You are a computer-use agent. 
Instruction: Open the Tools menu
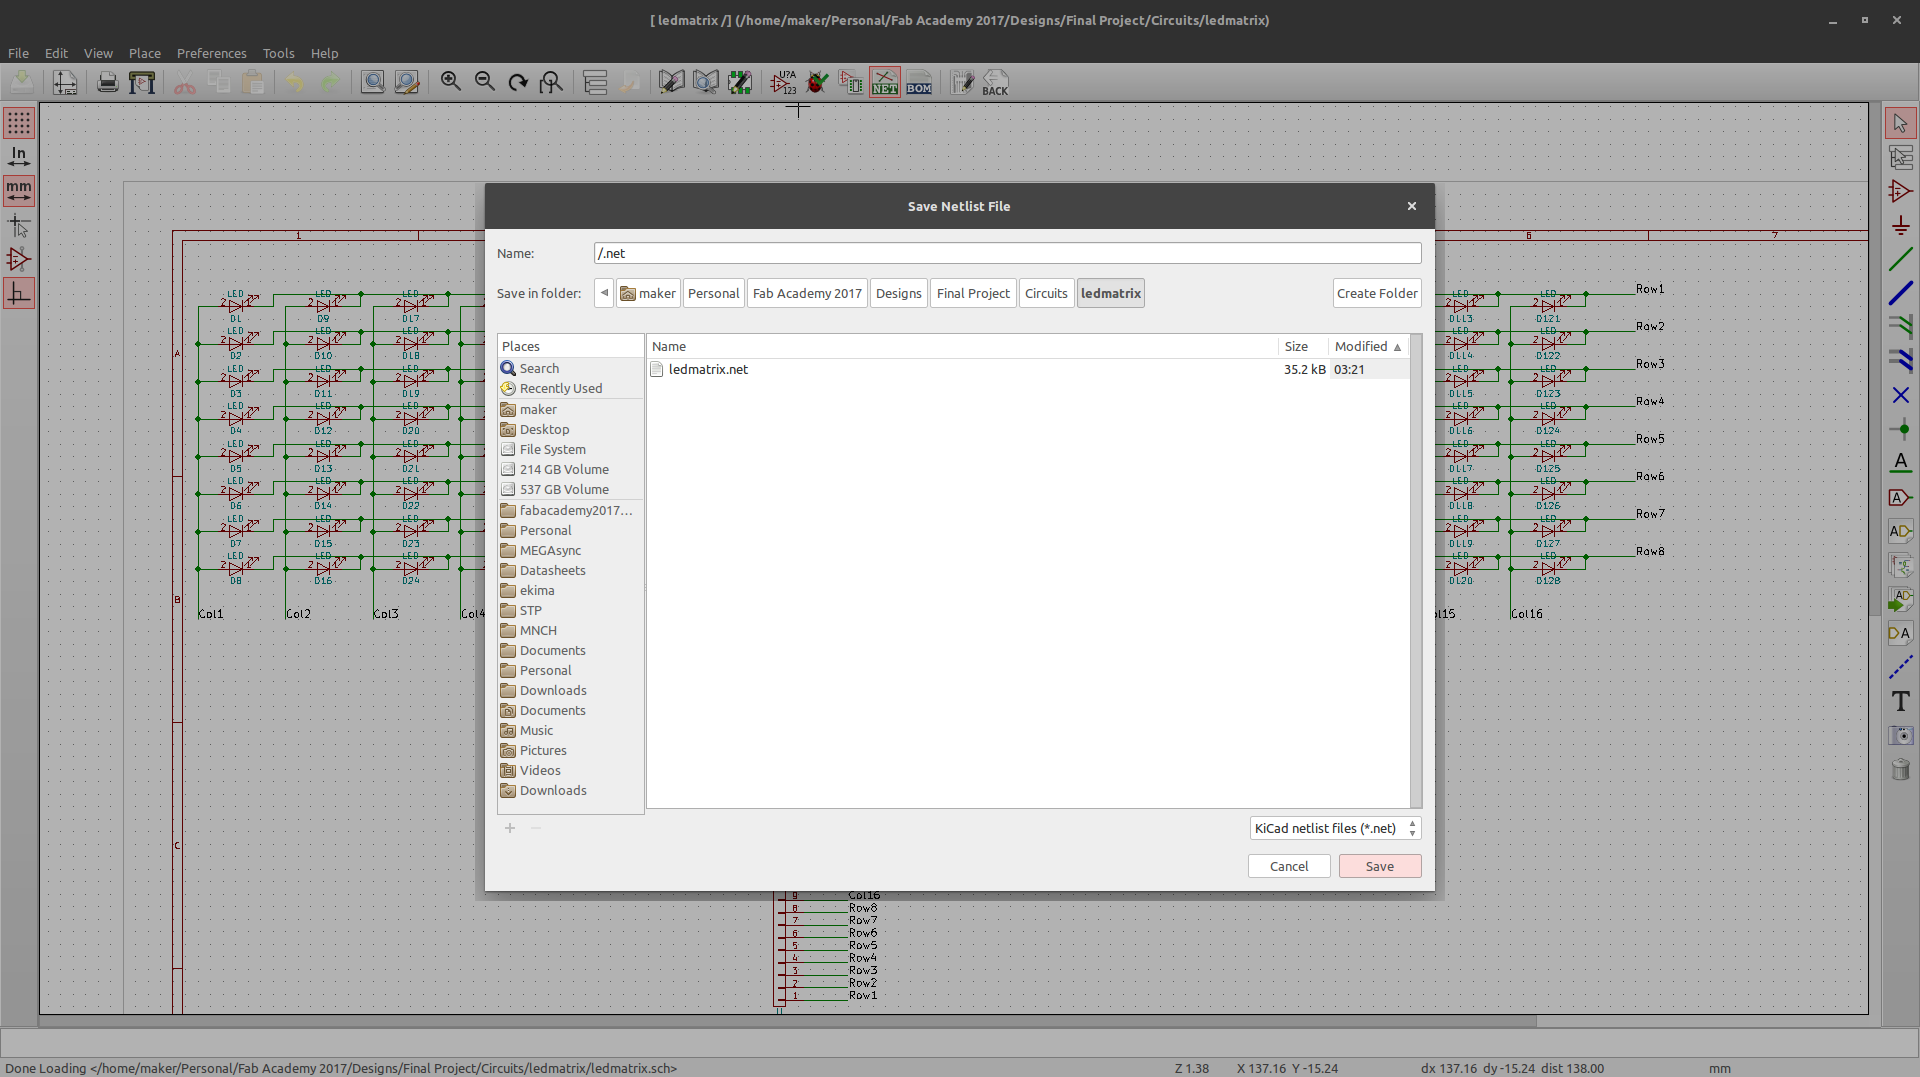click(278, 53)
